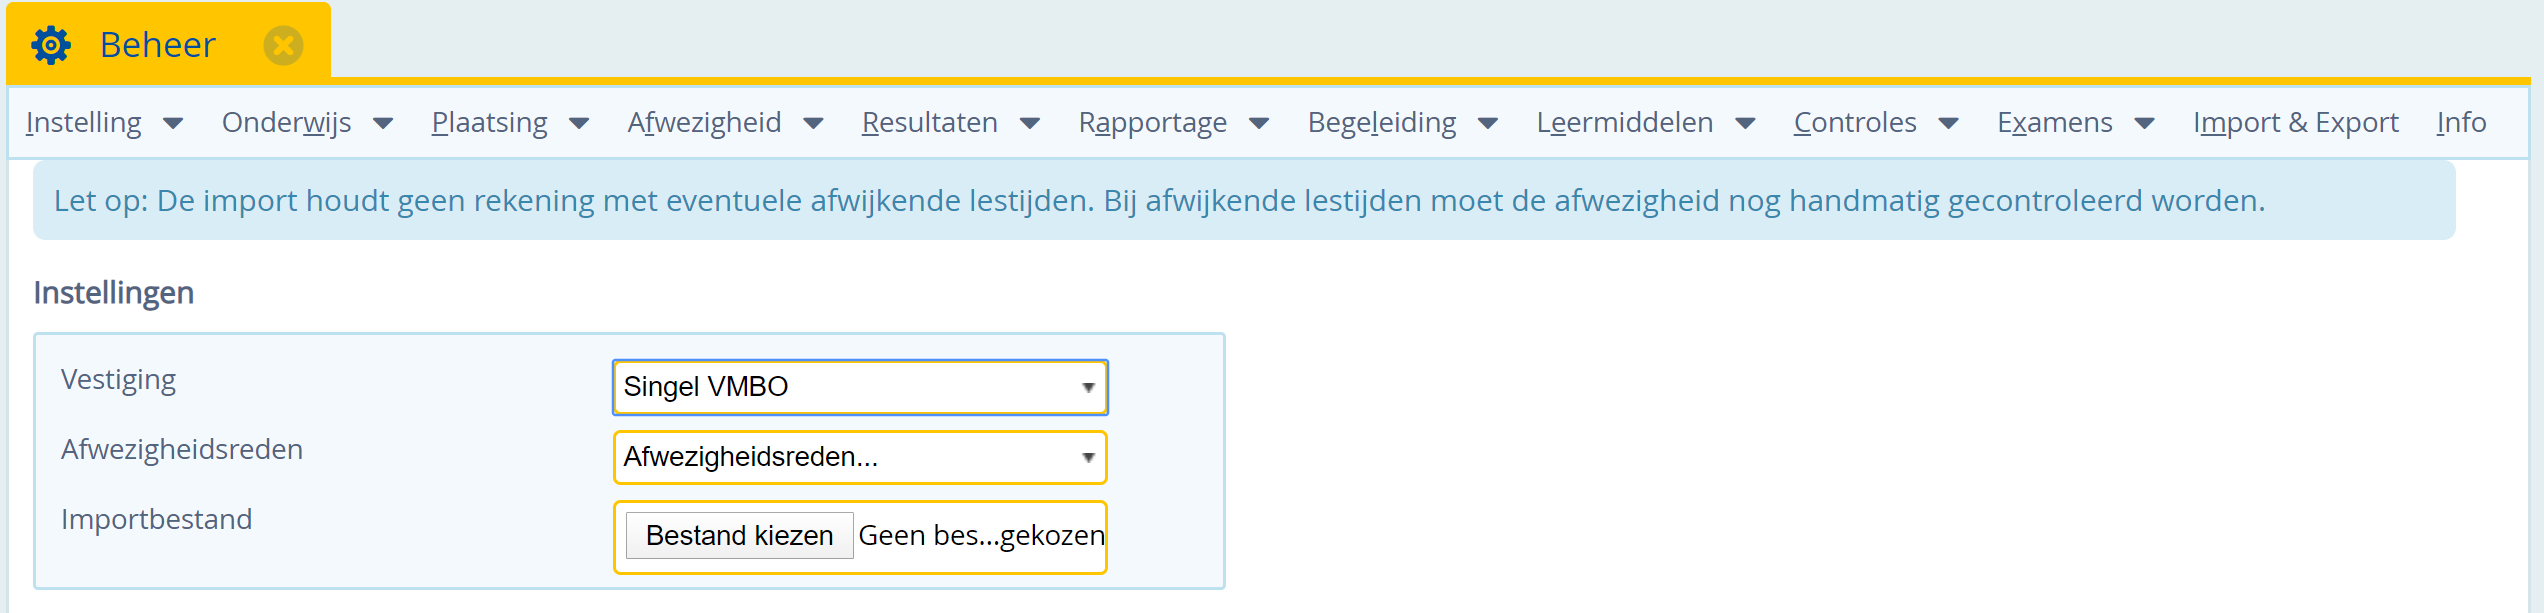This screenshot has height=613, width=2544.
Task: Close the Beheer tab
Action: [x=283, y=45]
